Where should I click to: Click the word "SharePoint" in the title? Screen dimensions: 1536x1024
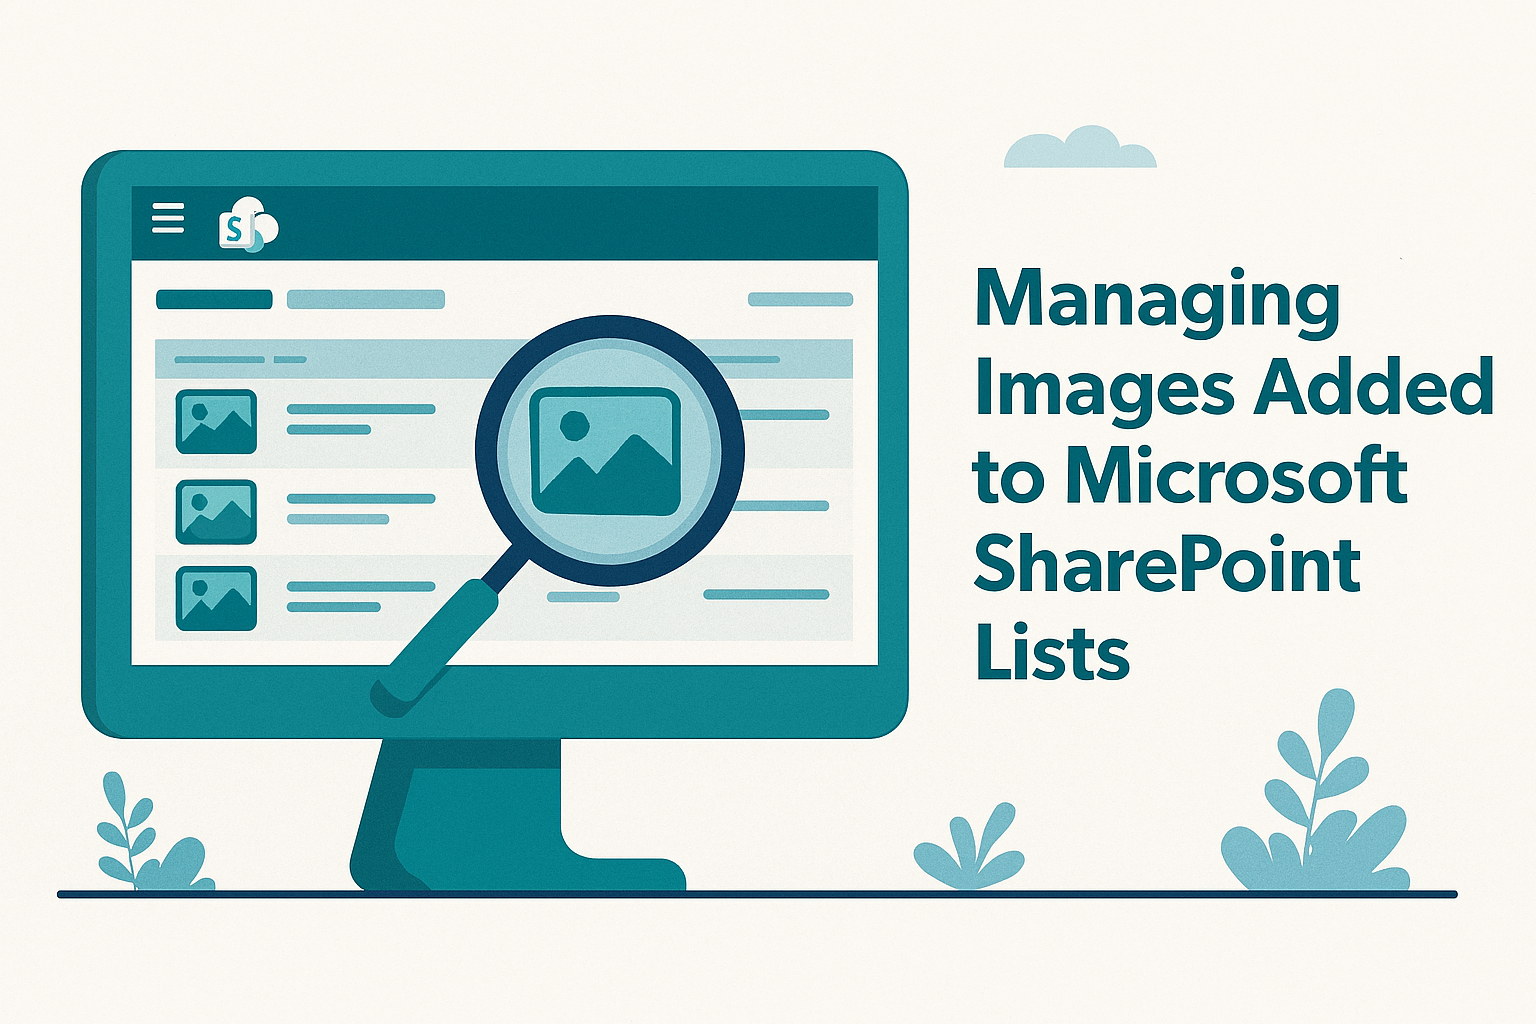(x=1166, y=565)
